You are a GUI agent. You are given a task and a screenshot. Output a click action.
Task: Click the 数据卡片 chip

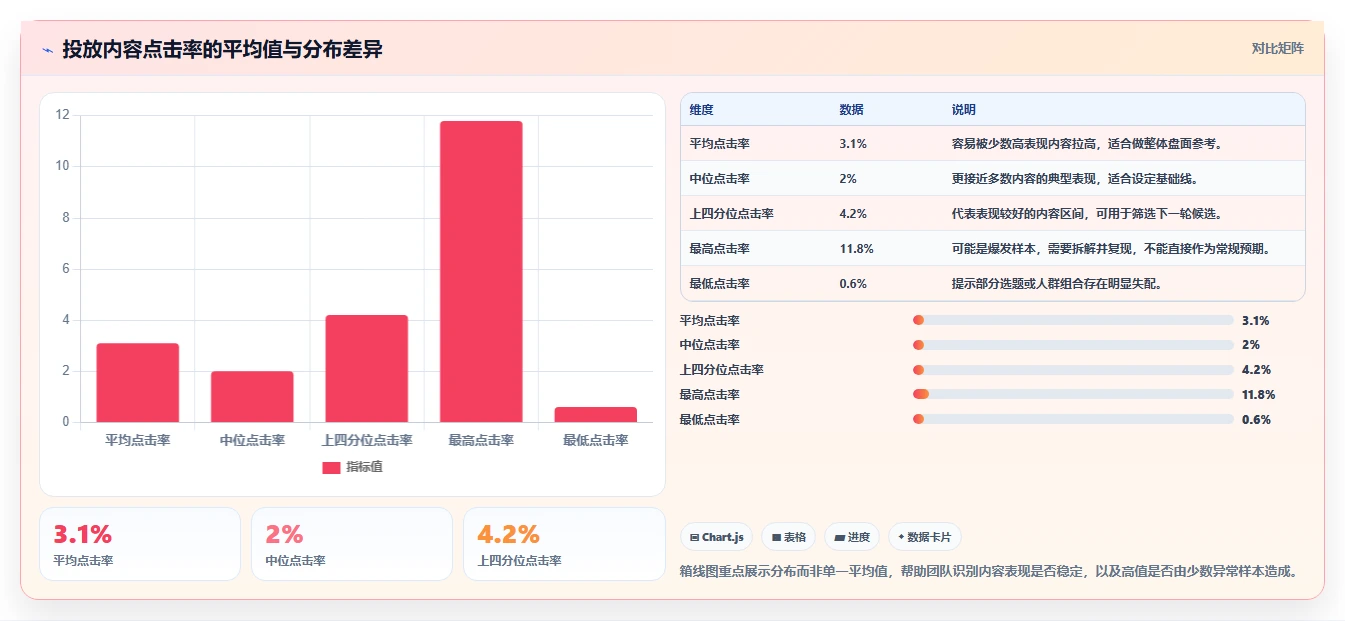(925, 537)
